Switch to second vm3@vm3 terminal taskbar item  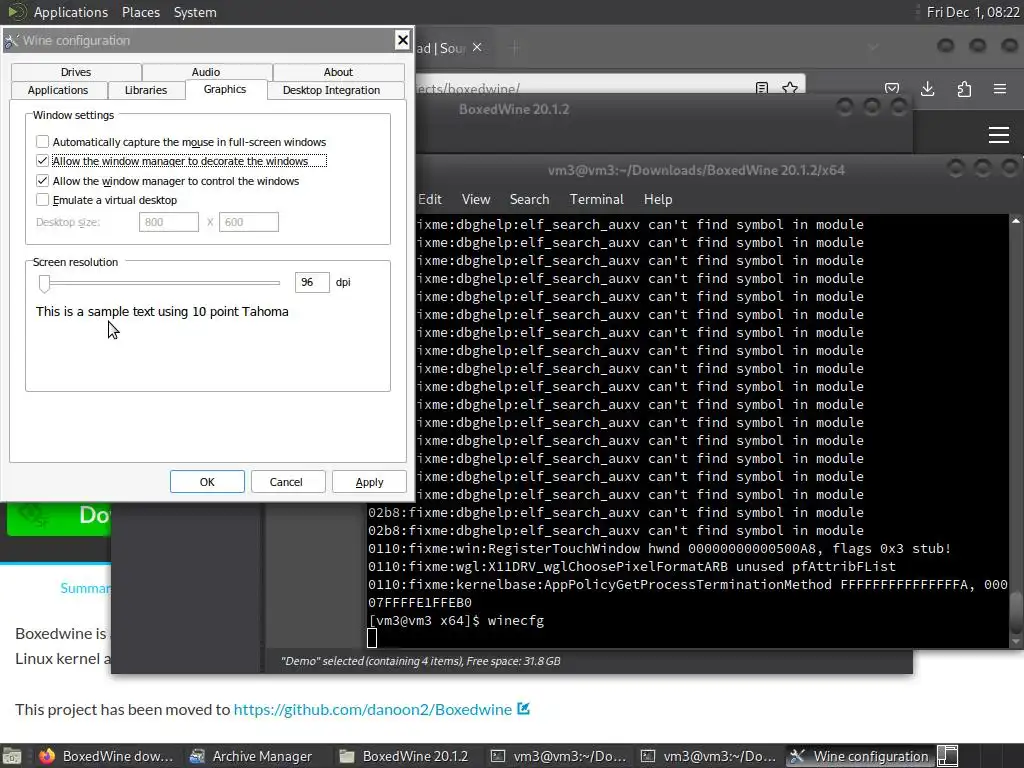click(x=709, y=756)
